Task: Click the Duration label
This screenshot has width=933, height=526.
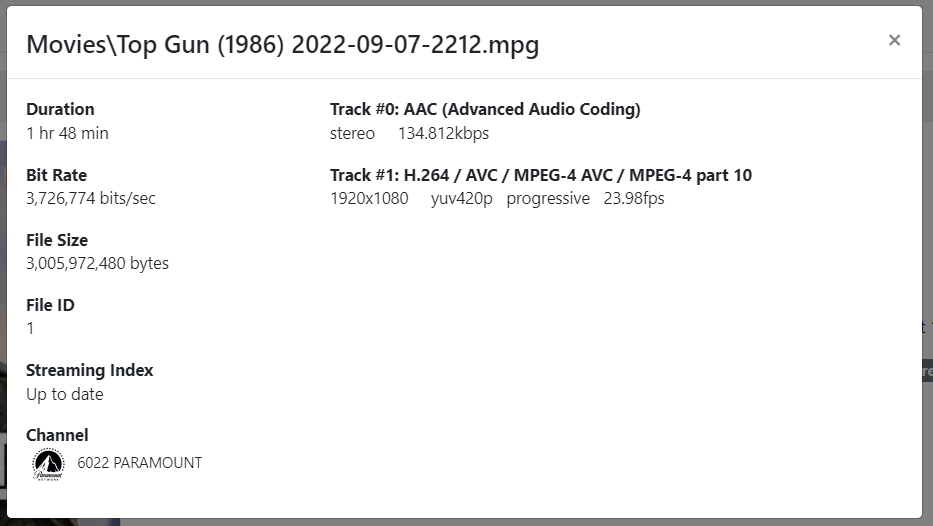Action: click(60, 109)
